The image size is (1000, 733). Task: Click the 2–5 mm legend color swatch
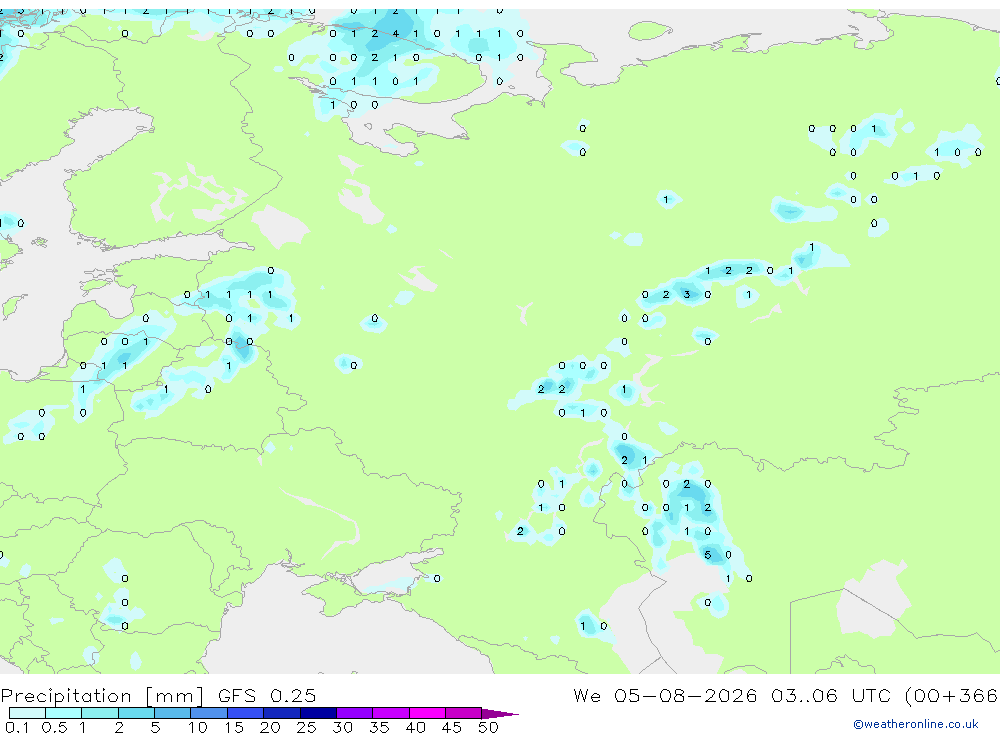tap(136, 713)
